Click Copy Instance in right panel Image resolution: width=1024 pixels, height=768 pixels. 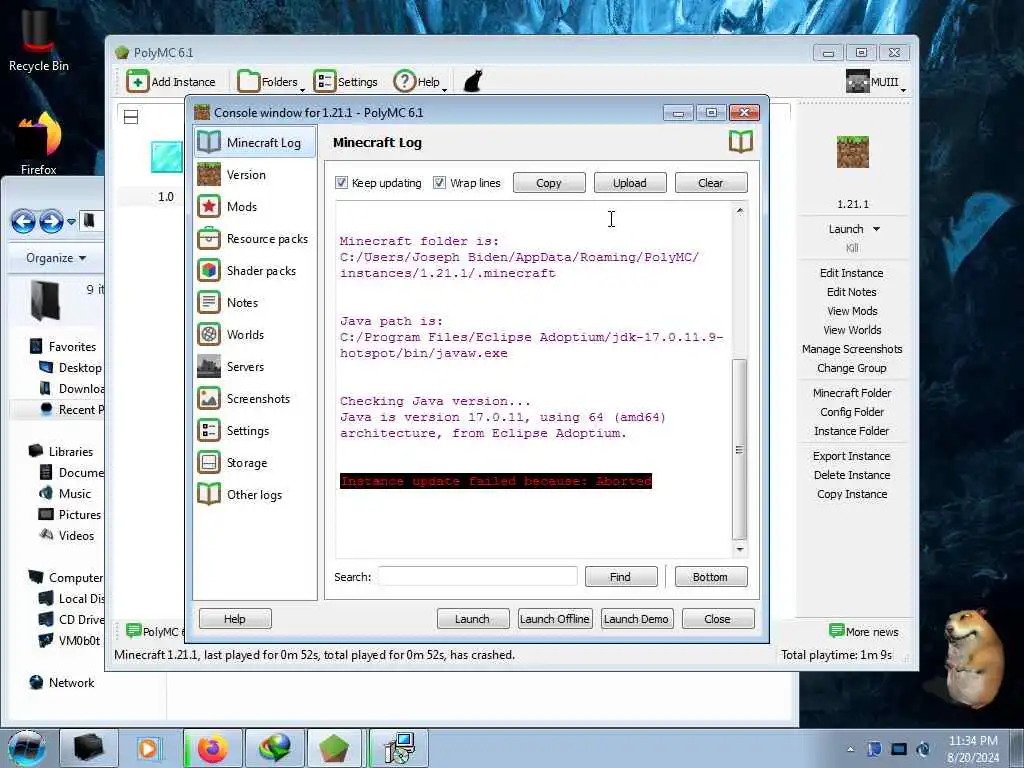click(x=852, y=494)
